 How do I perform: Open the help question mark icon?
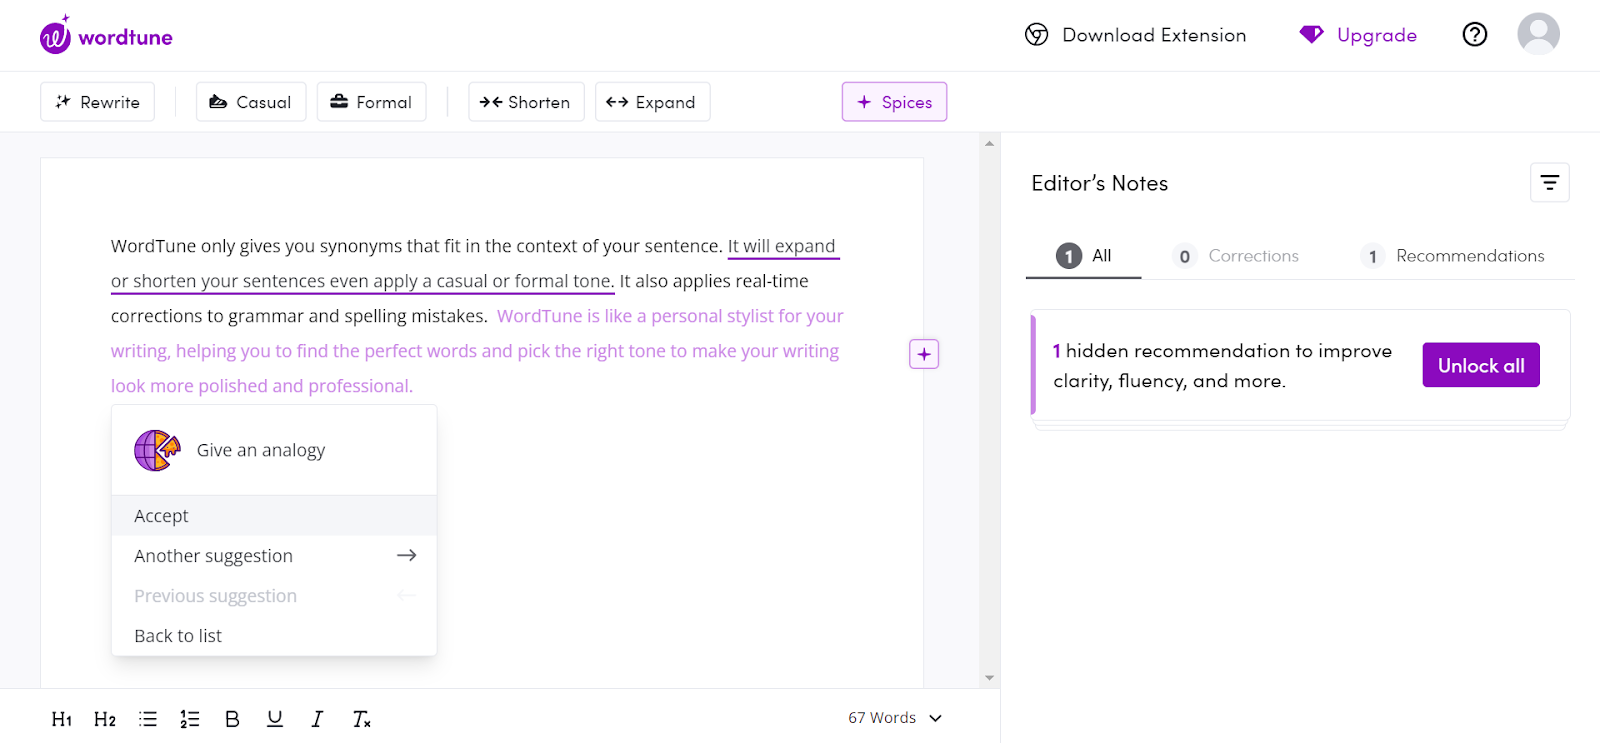click(1474, 35)
